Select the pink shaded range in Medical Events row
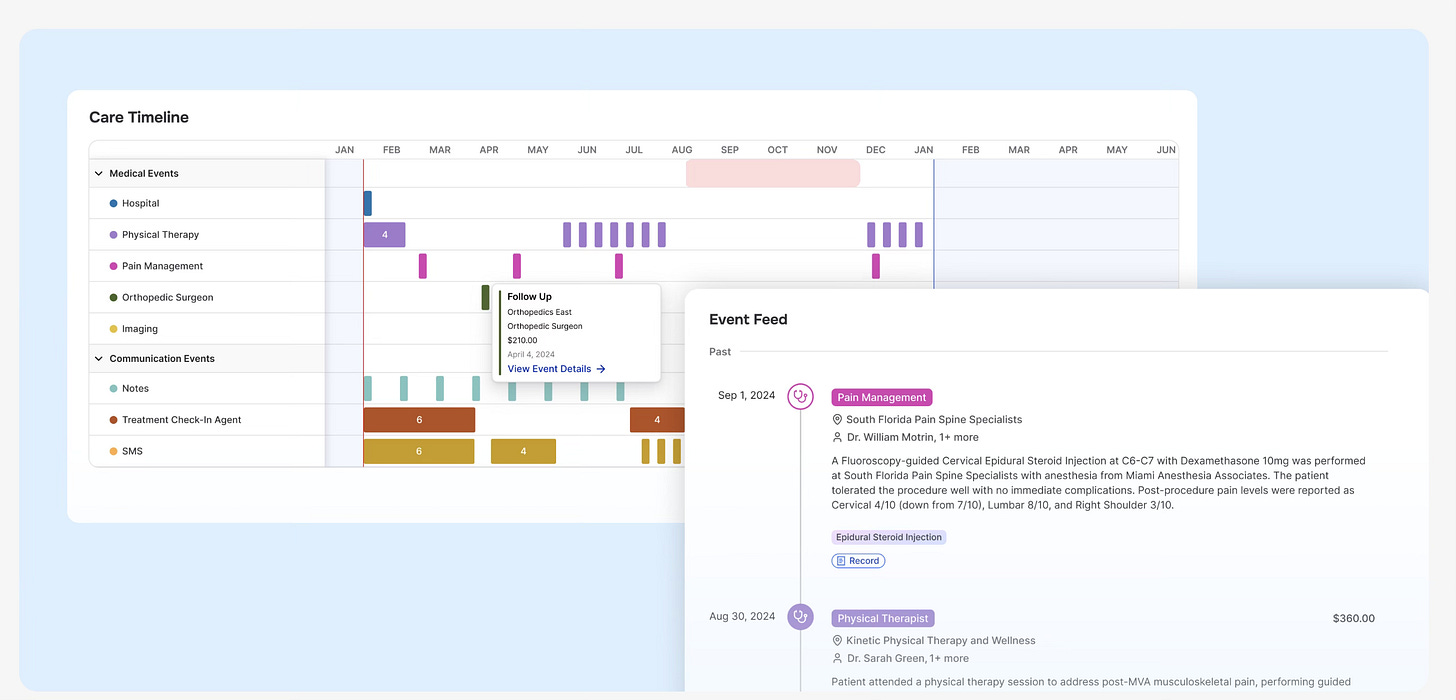Screen dimensions: 1456x700 [x=773, y=173]
